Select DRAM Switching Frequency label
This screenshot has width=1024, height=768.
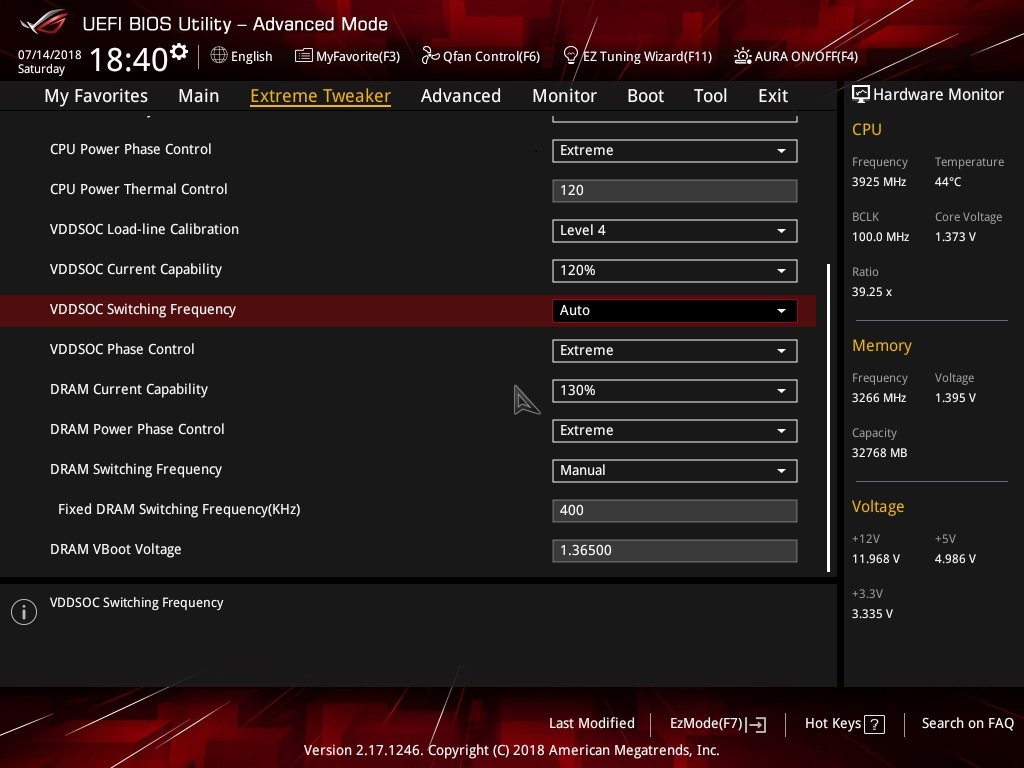pos(136,470)
